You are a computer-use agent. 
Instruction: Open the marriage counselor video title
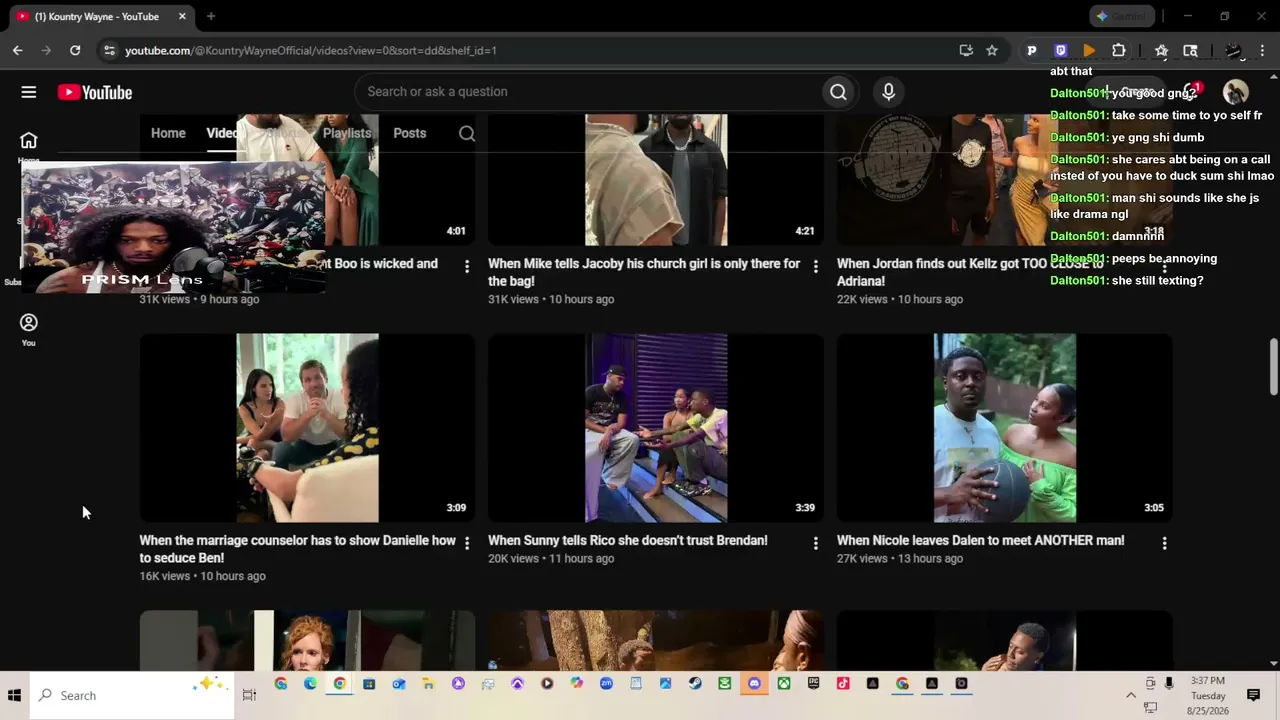click(x=298, y=549)
